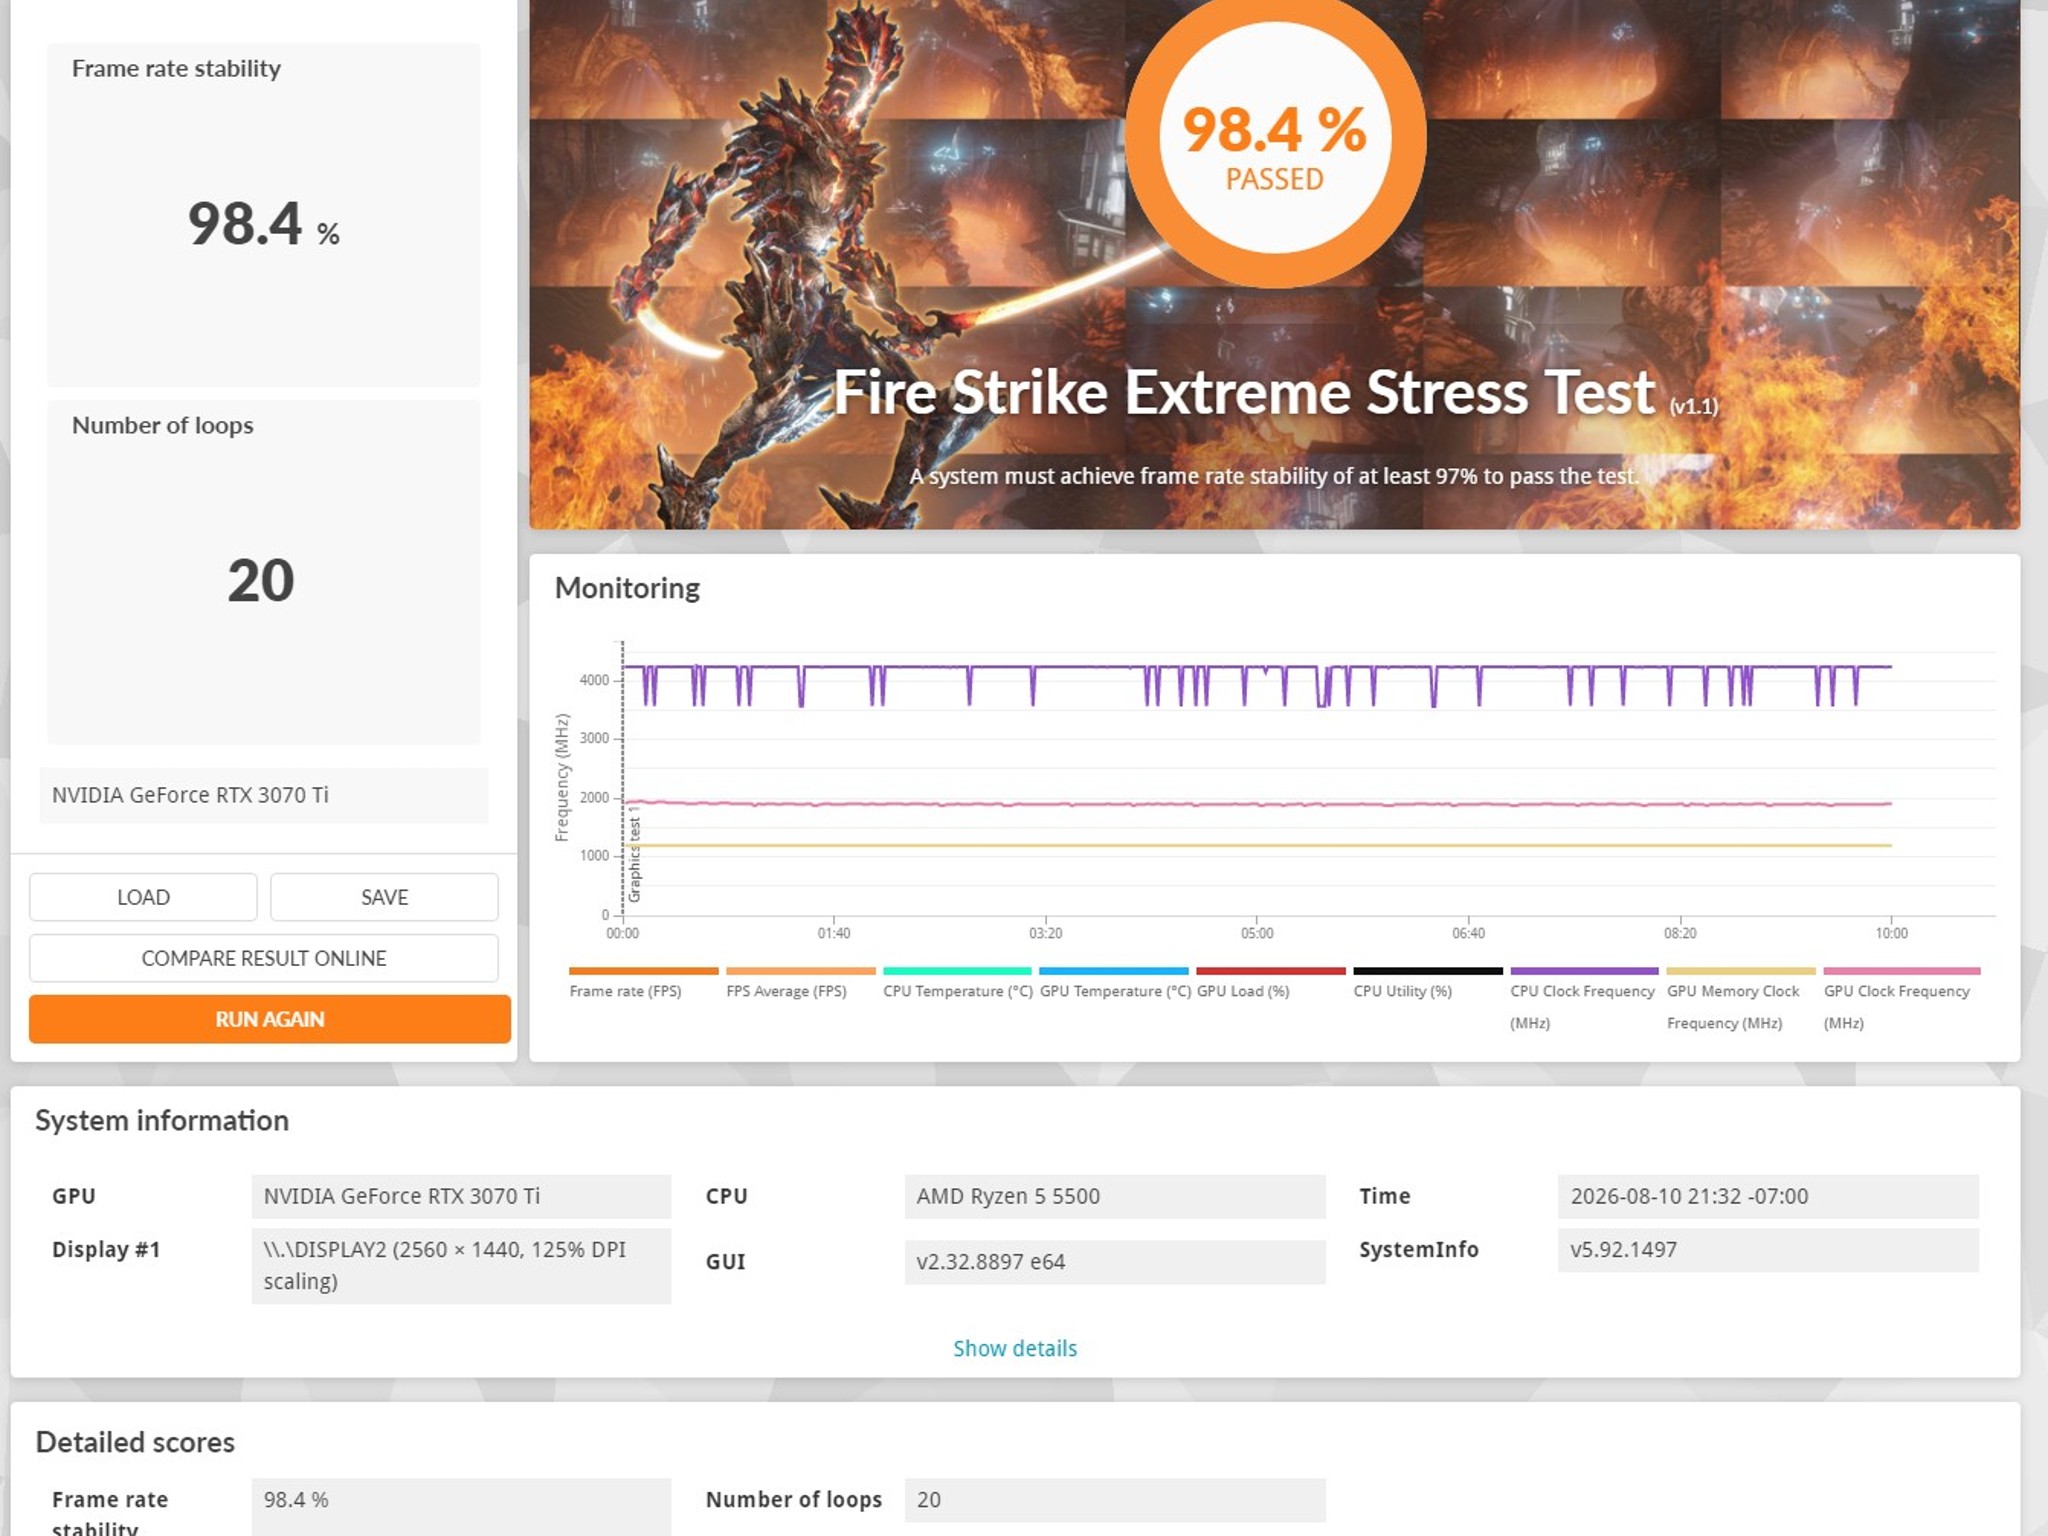Select the GUI version field
This screenshot has width=2048, height=1536.
point(1115,1262)
